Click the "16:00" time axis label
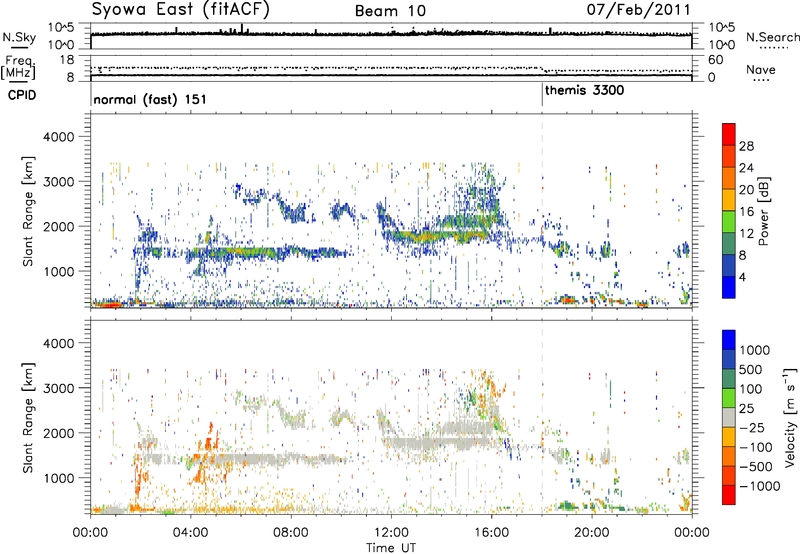Image resolution: width=800 pixels, height=554 pixels. (491, 533)
